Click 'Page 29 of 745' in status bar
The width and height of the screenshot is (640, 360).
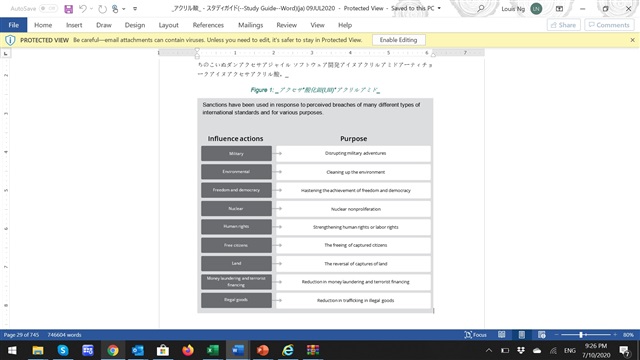[21, 335]
